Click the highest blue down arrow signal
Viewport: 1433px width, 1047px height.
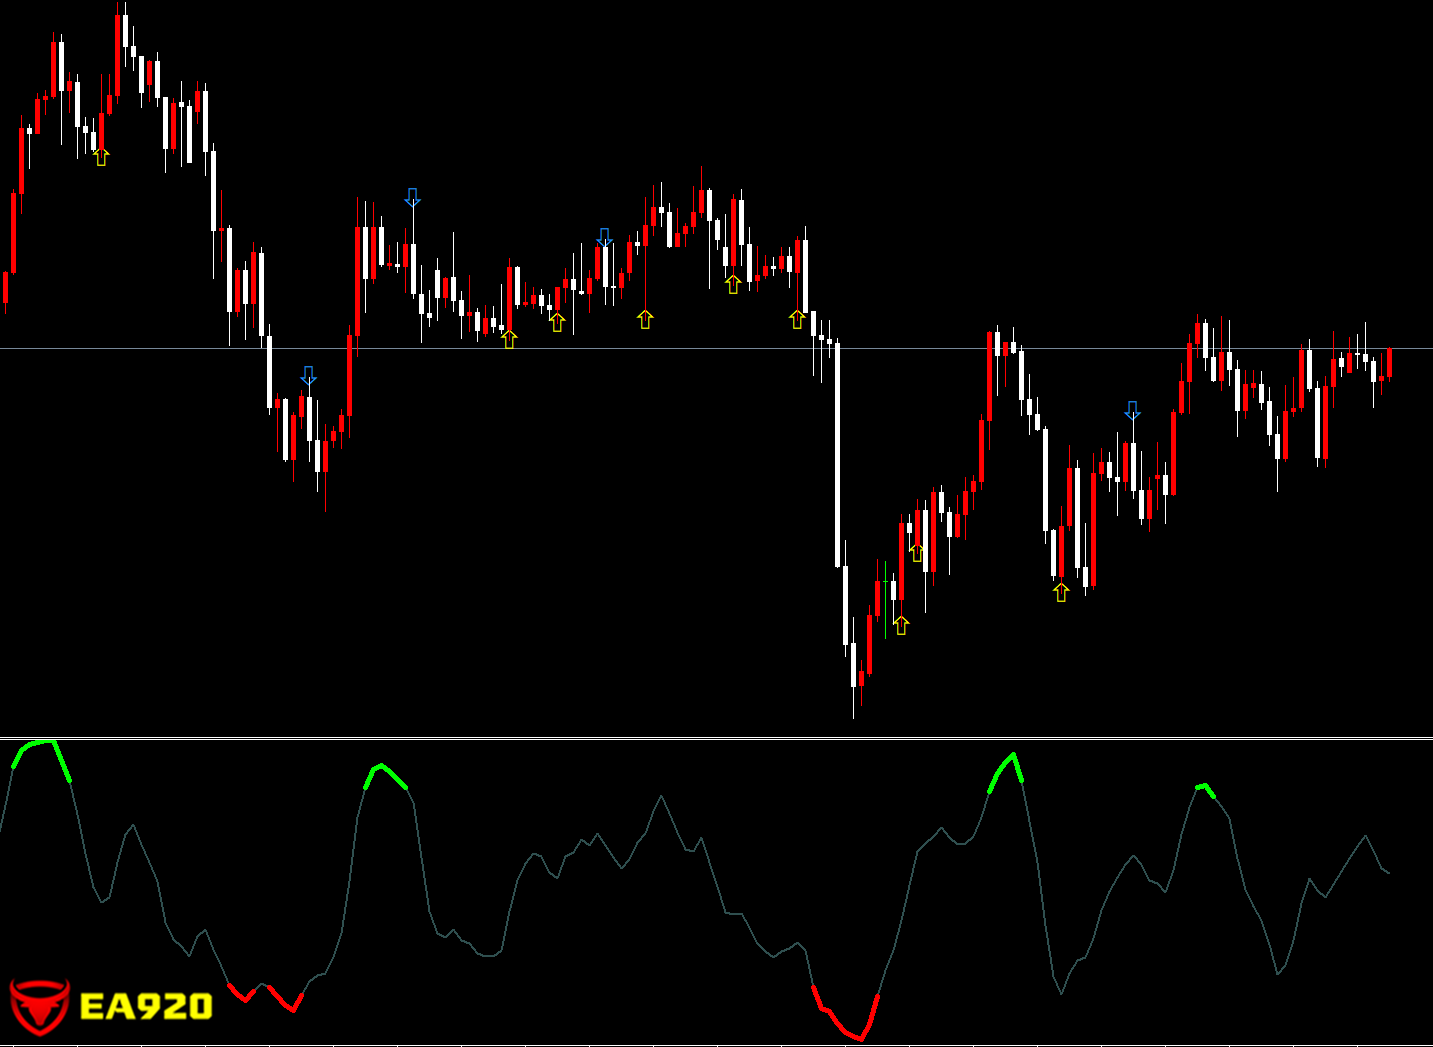pyautogui.click(x=412, y=197)
